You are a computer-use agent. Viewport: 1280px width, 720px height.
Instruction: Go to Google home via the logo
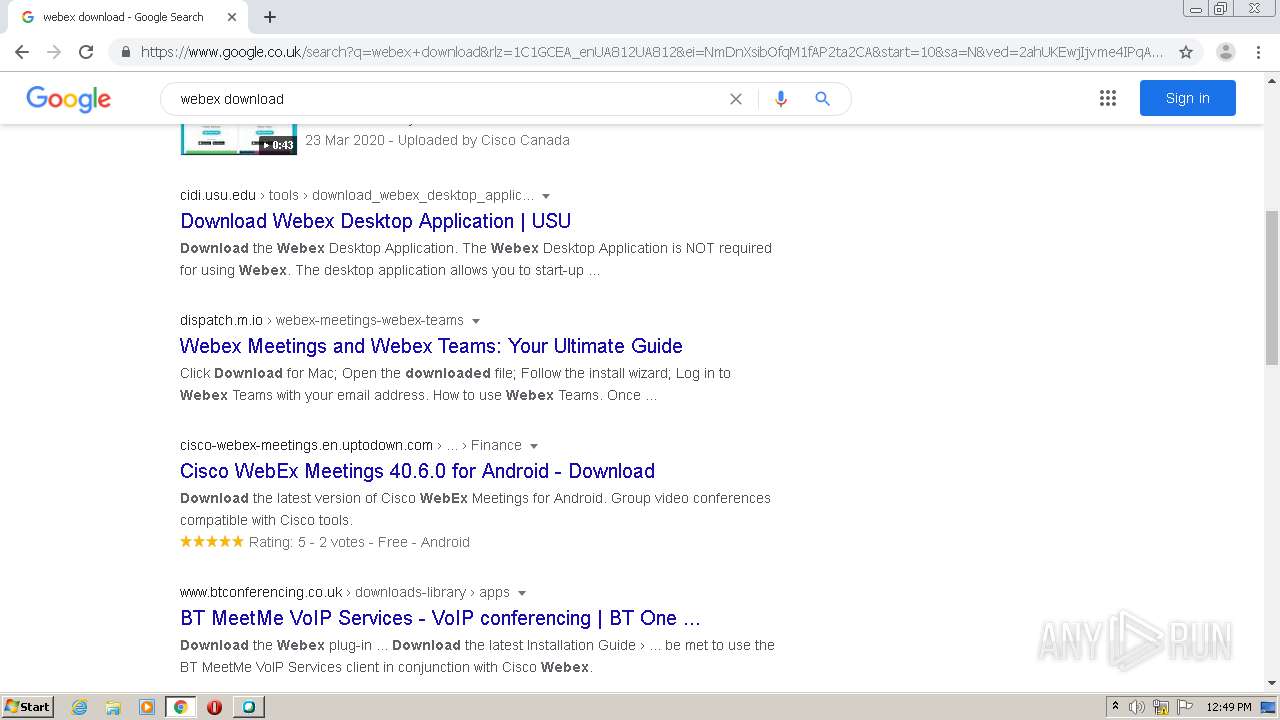68,99
